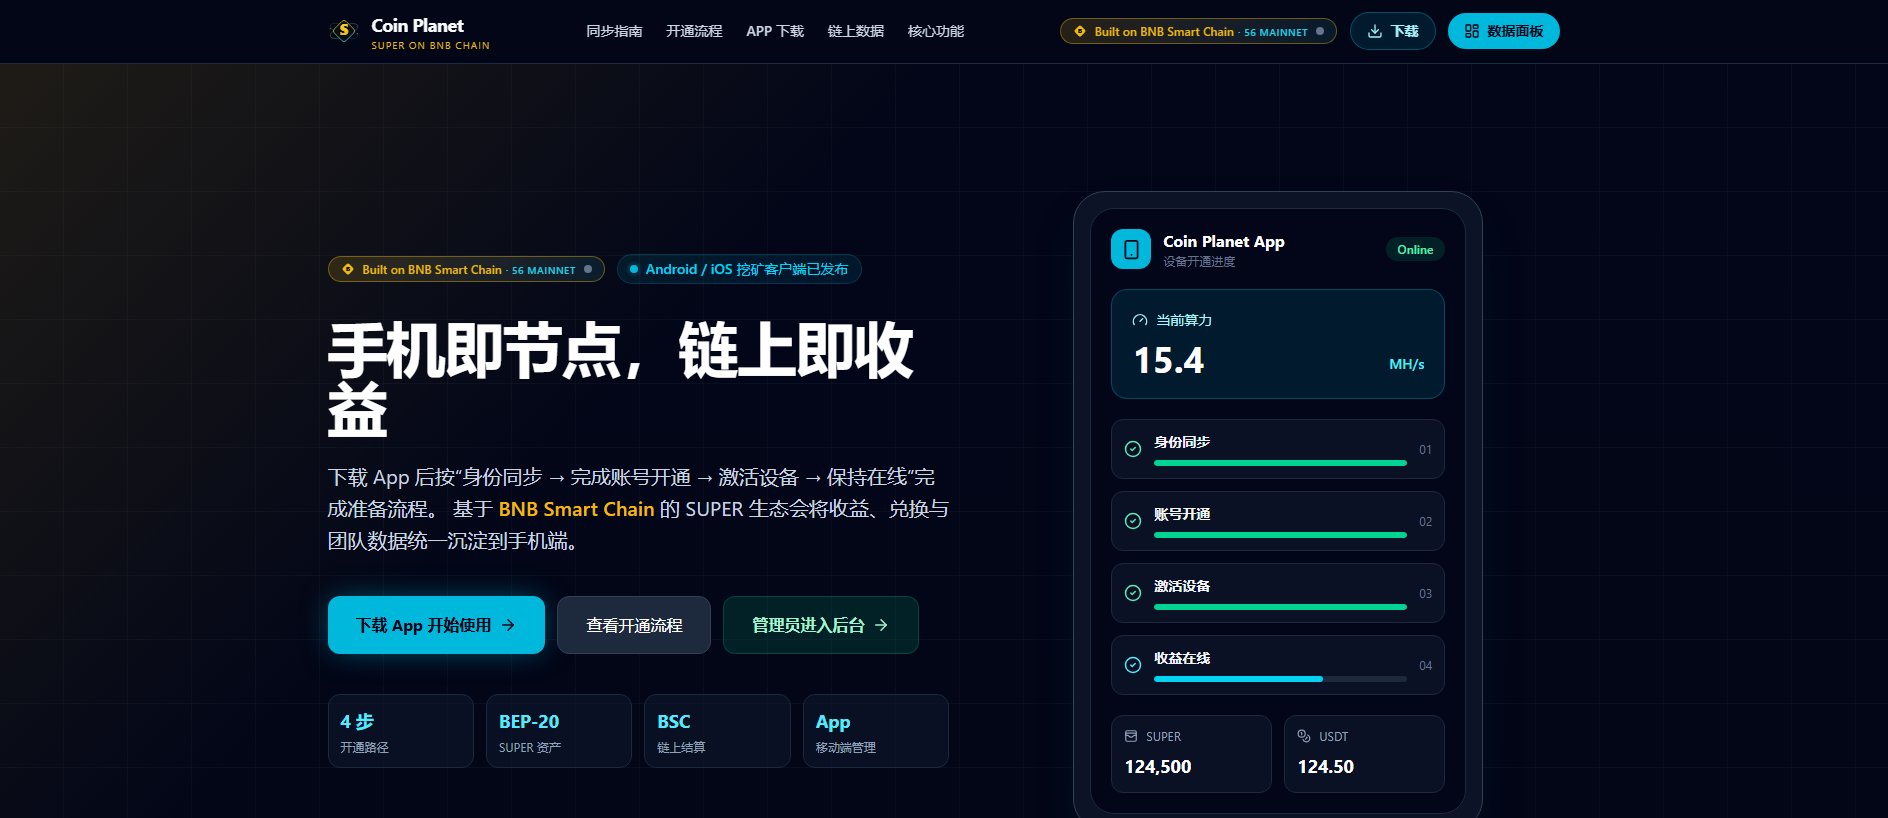This screenshot has width=1888, height=818.
Task: Click the download arrow icon in header
Action: pos(1375,31)
